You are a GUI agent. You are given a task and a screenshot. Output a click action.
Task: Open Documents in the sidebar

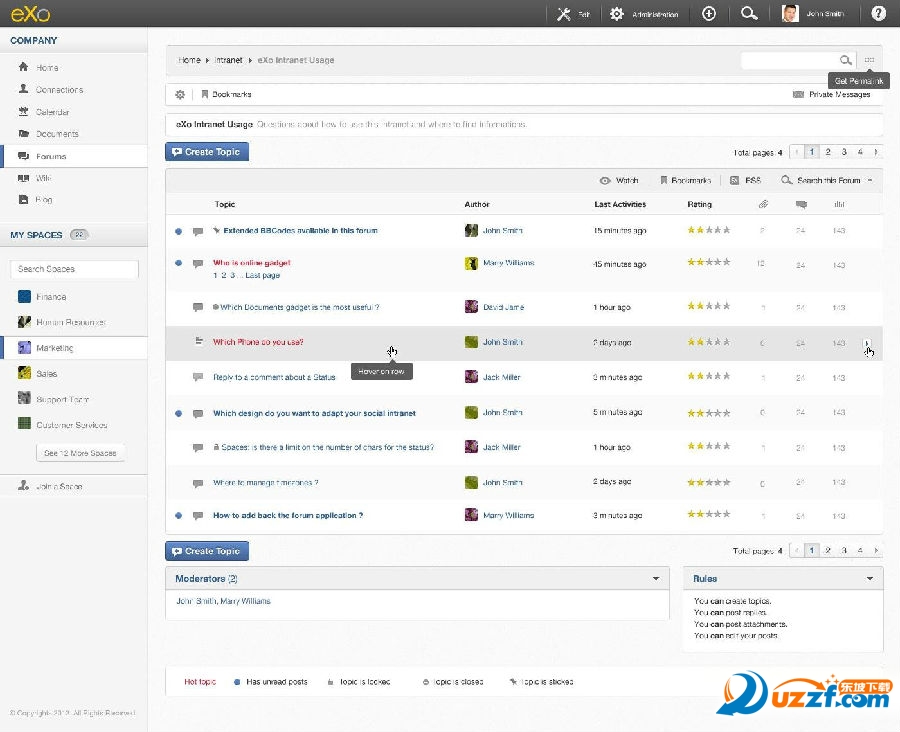click(x=57, y=134)
